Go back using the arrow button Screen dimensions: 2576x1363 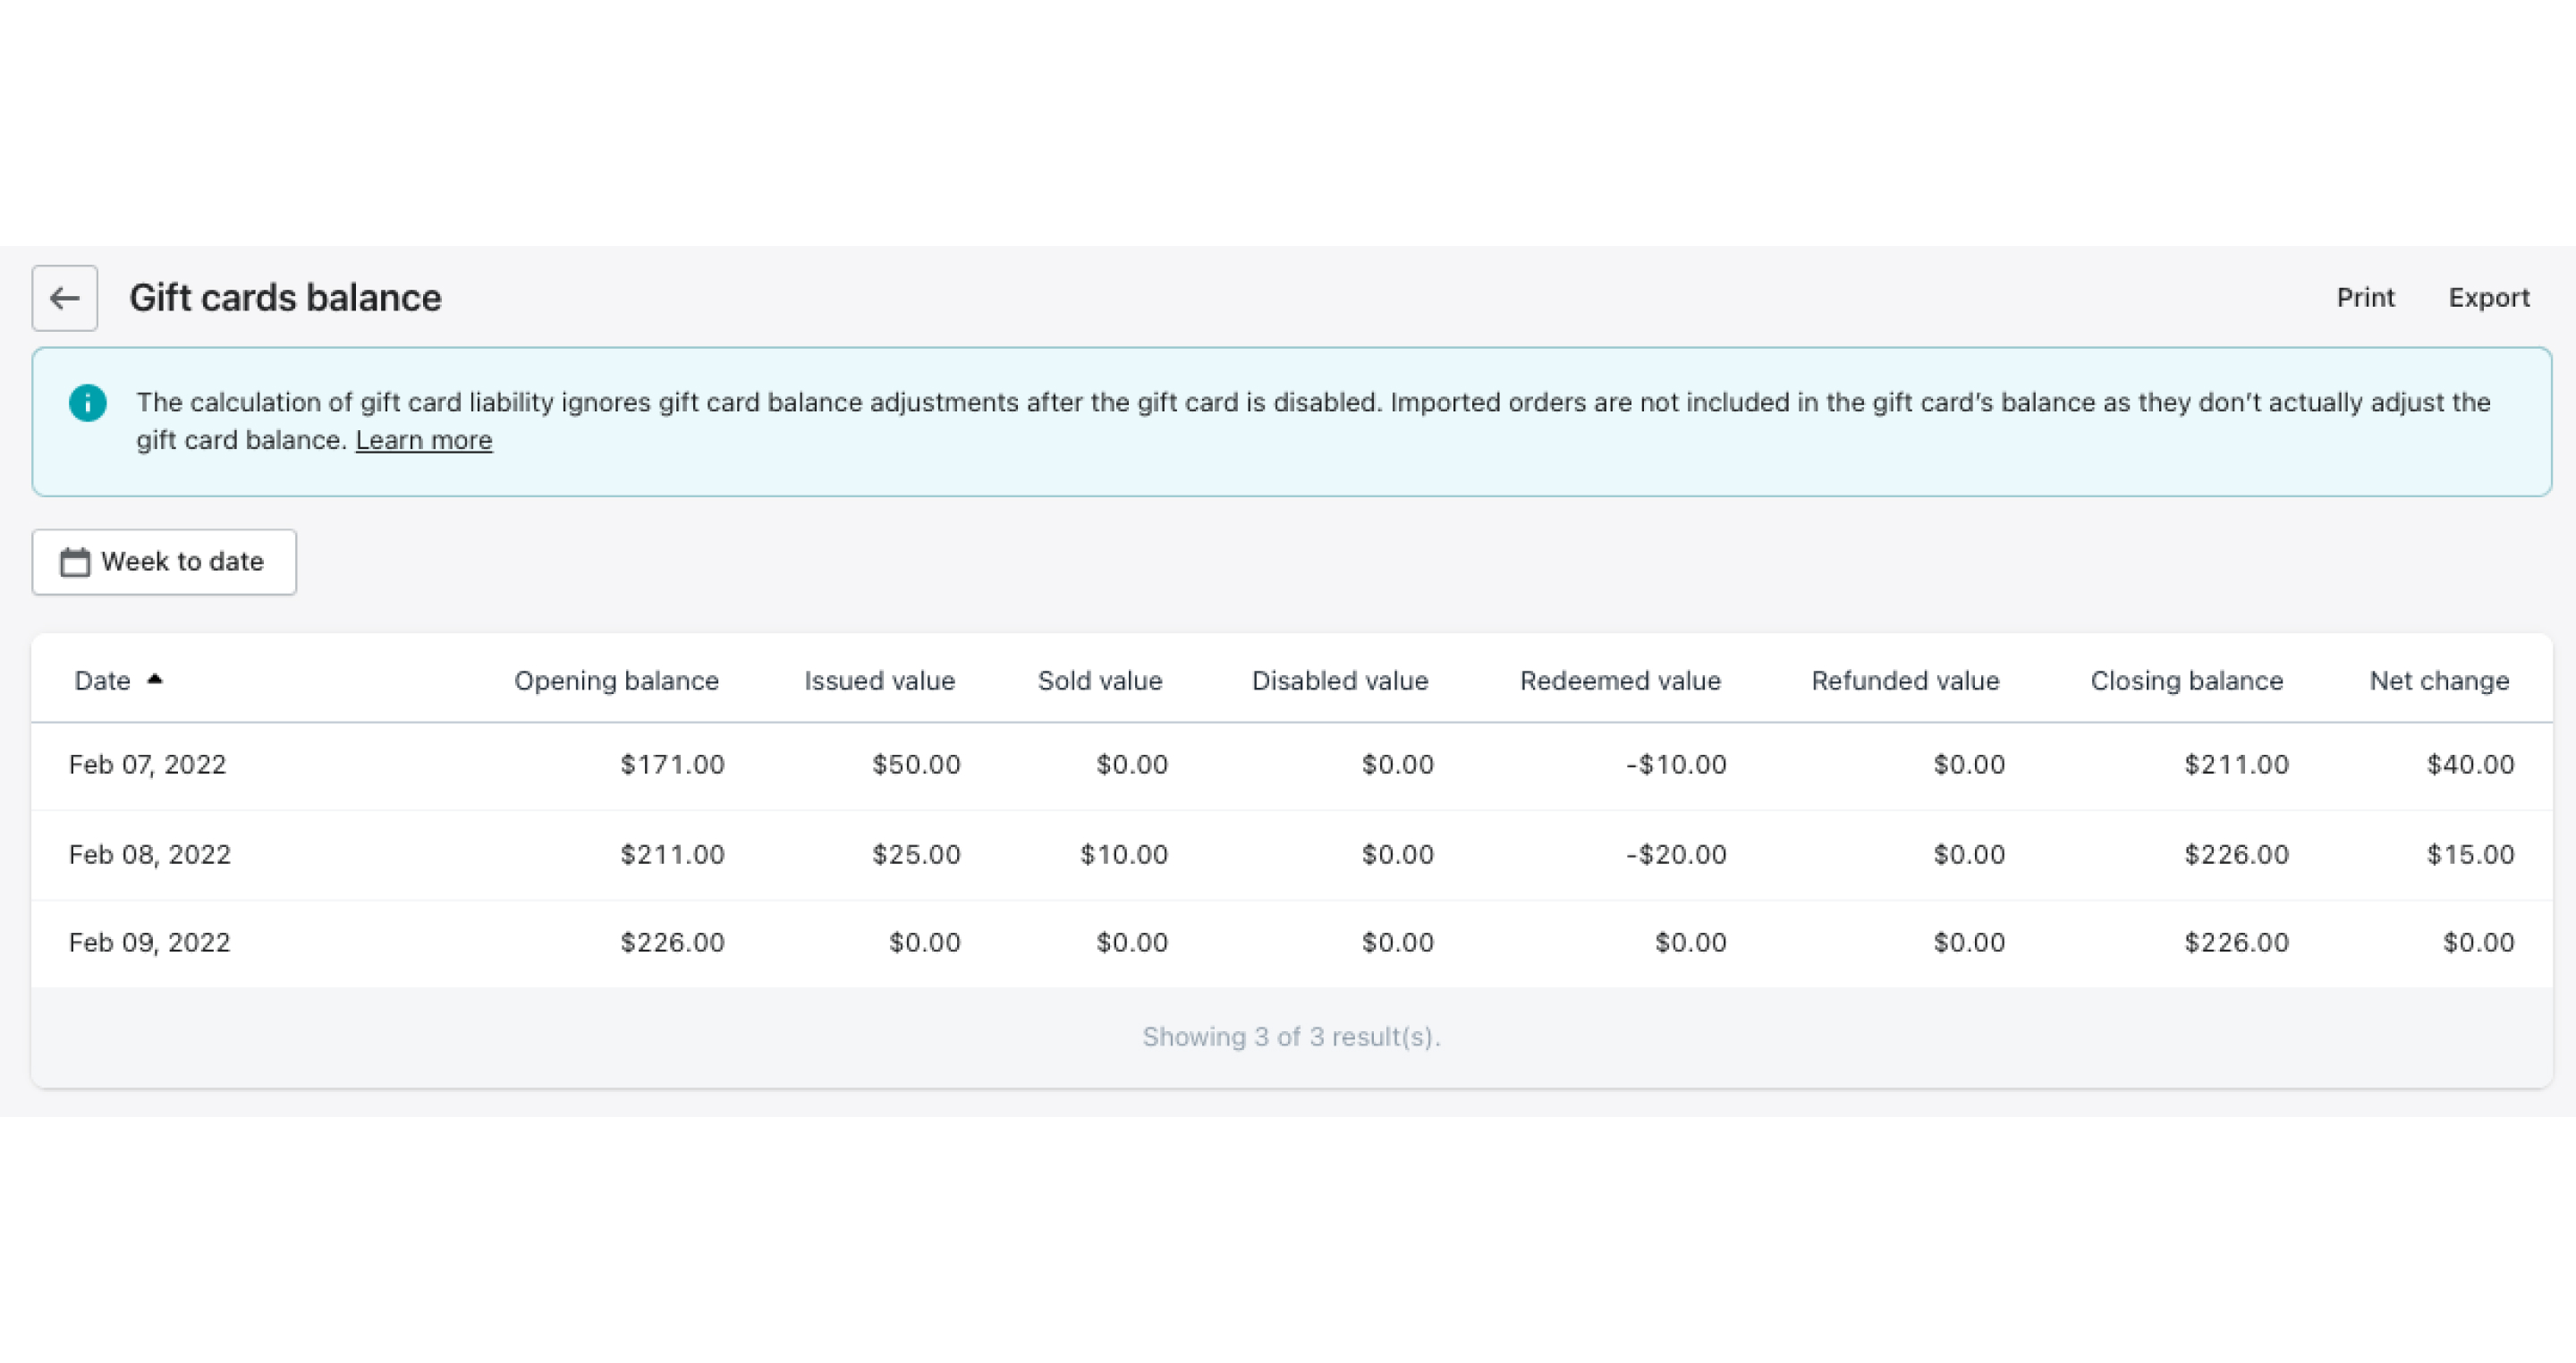tap(65, 298)
